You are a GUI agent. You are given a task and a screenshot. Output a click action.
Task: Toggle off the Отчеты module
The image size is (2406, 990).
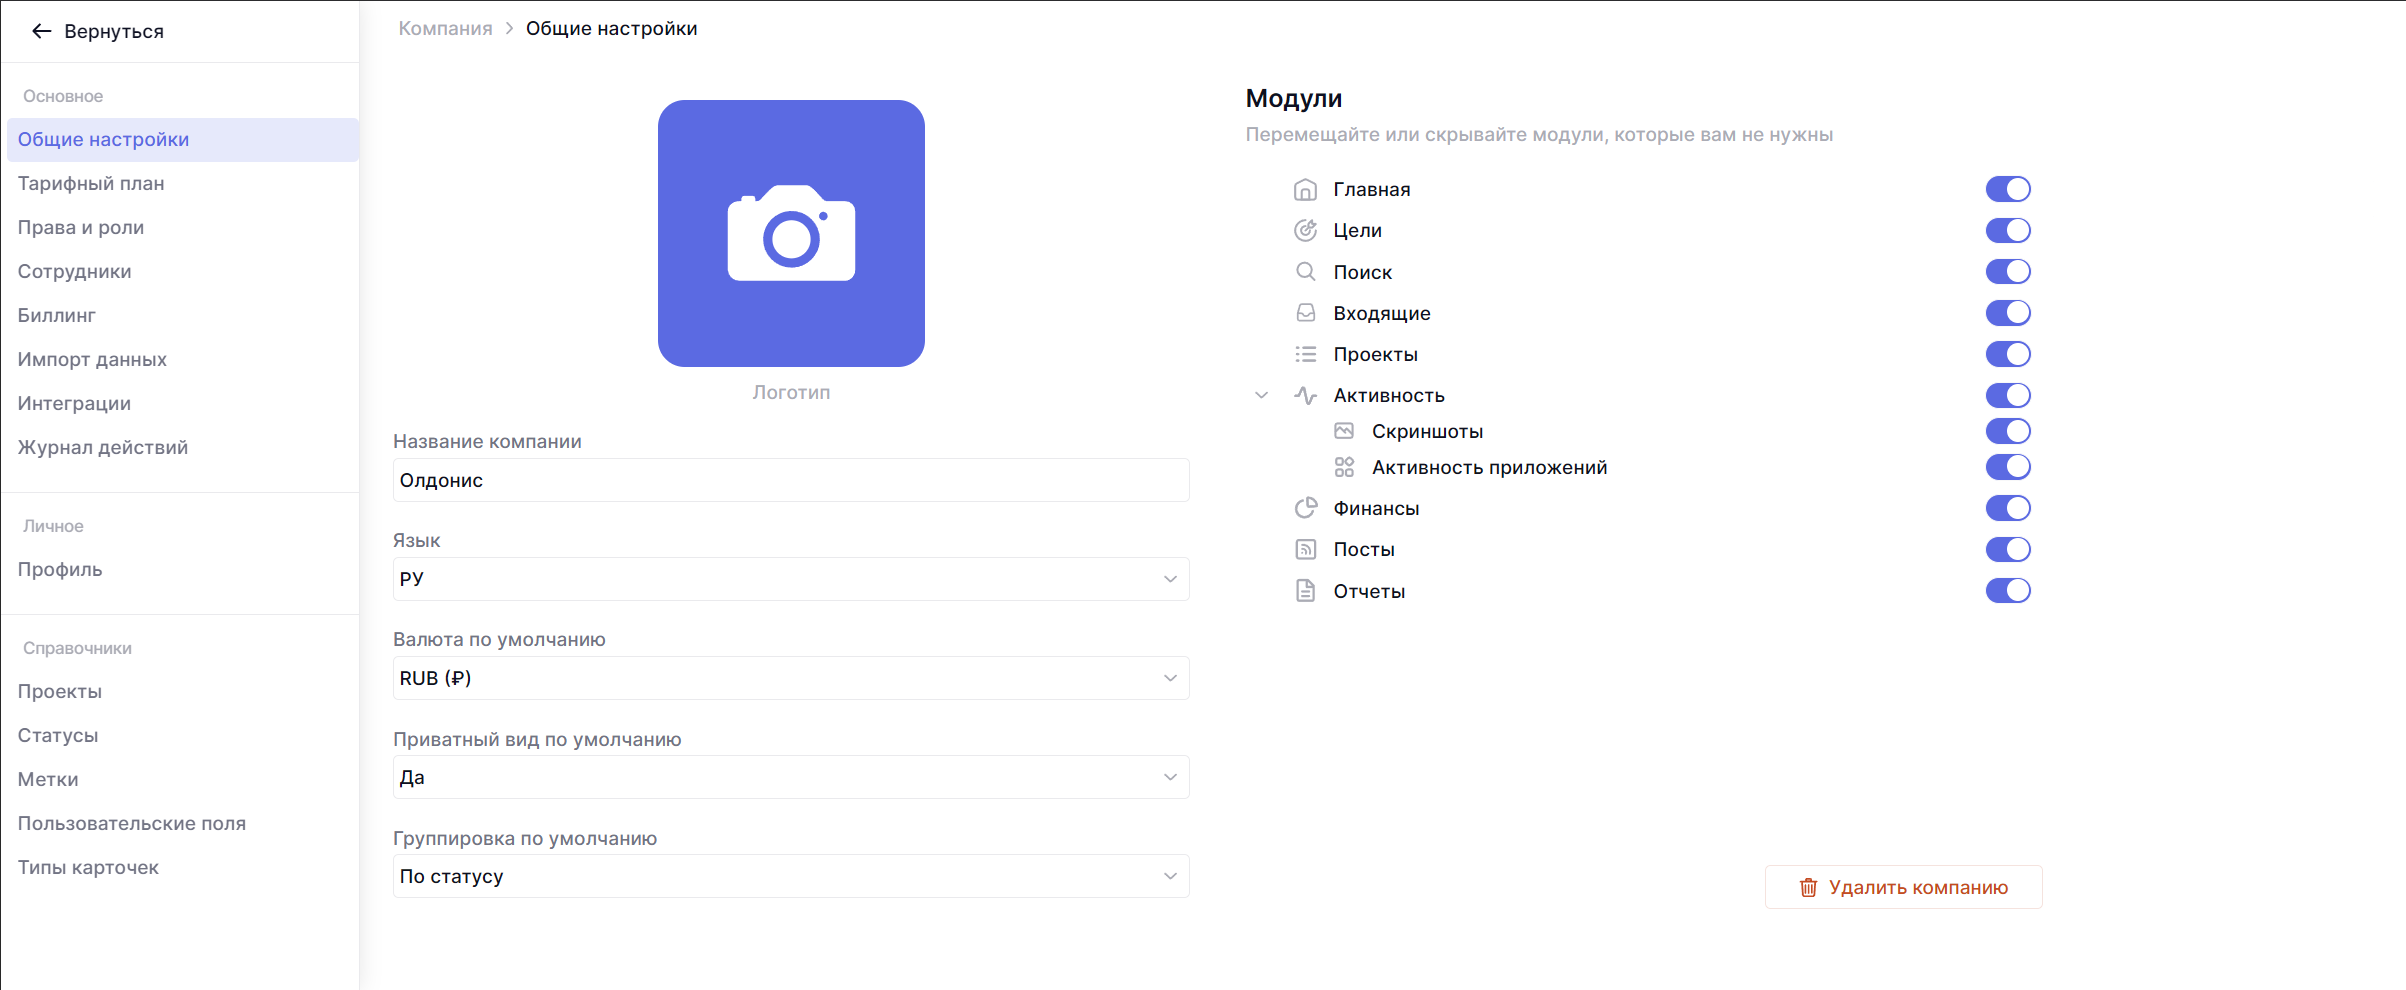pos(2007,591)
